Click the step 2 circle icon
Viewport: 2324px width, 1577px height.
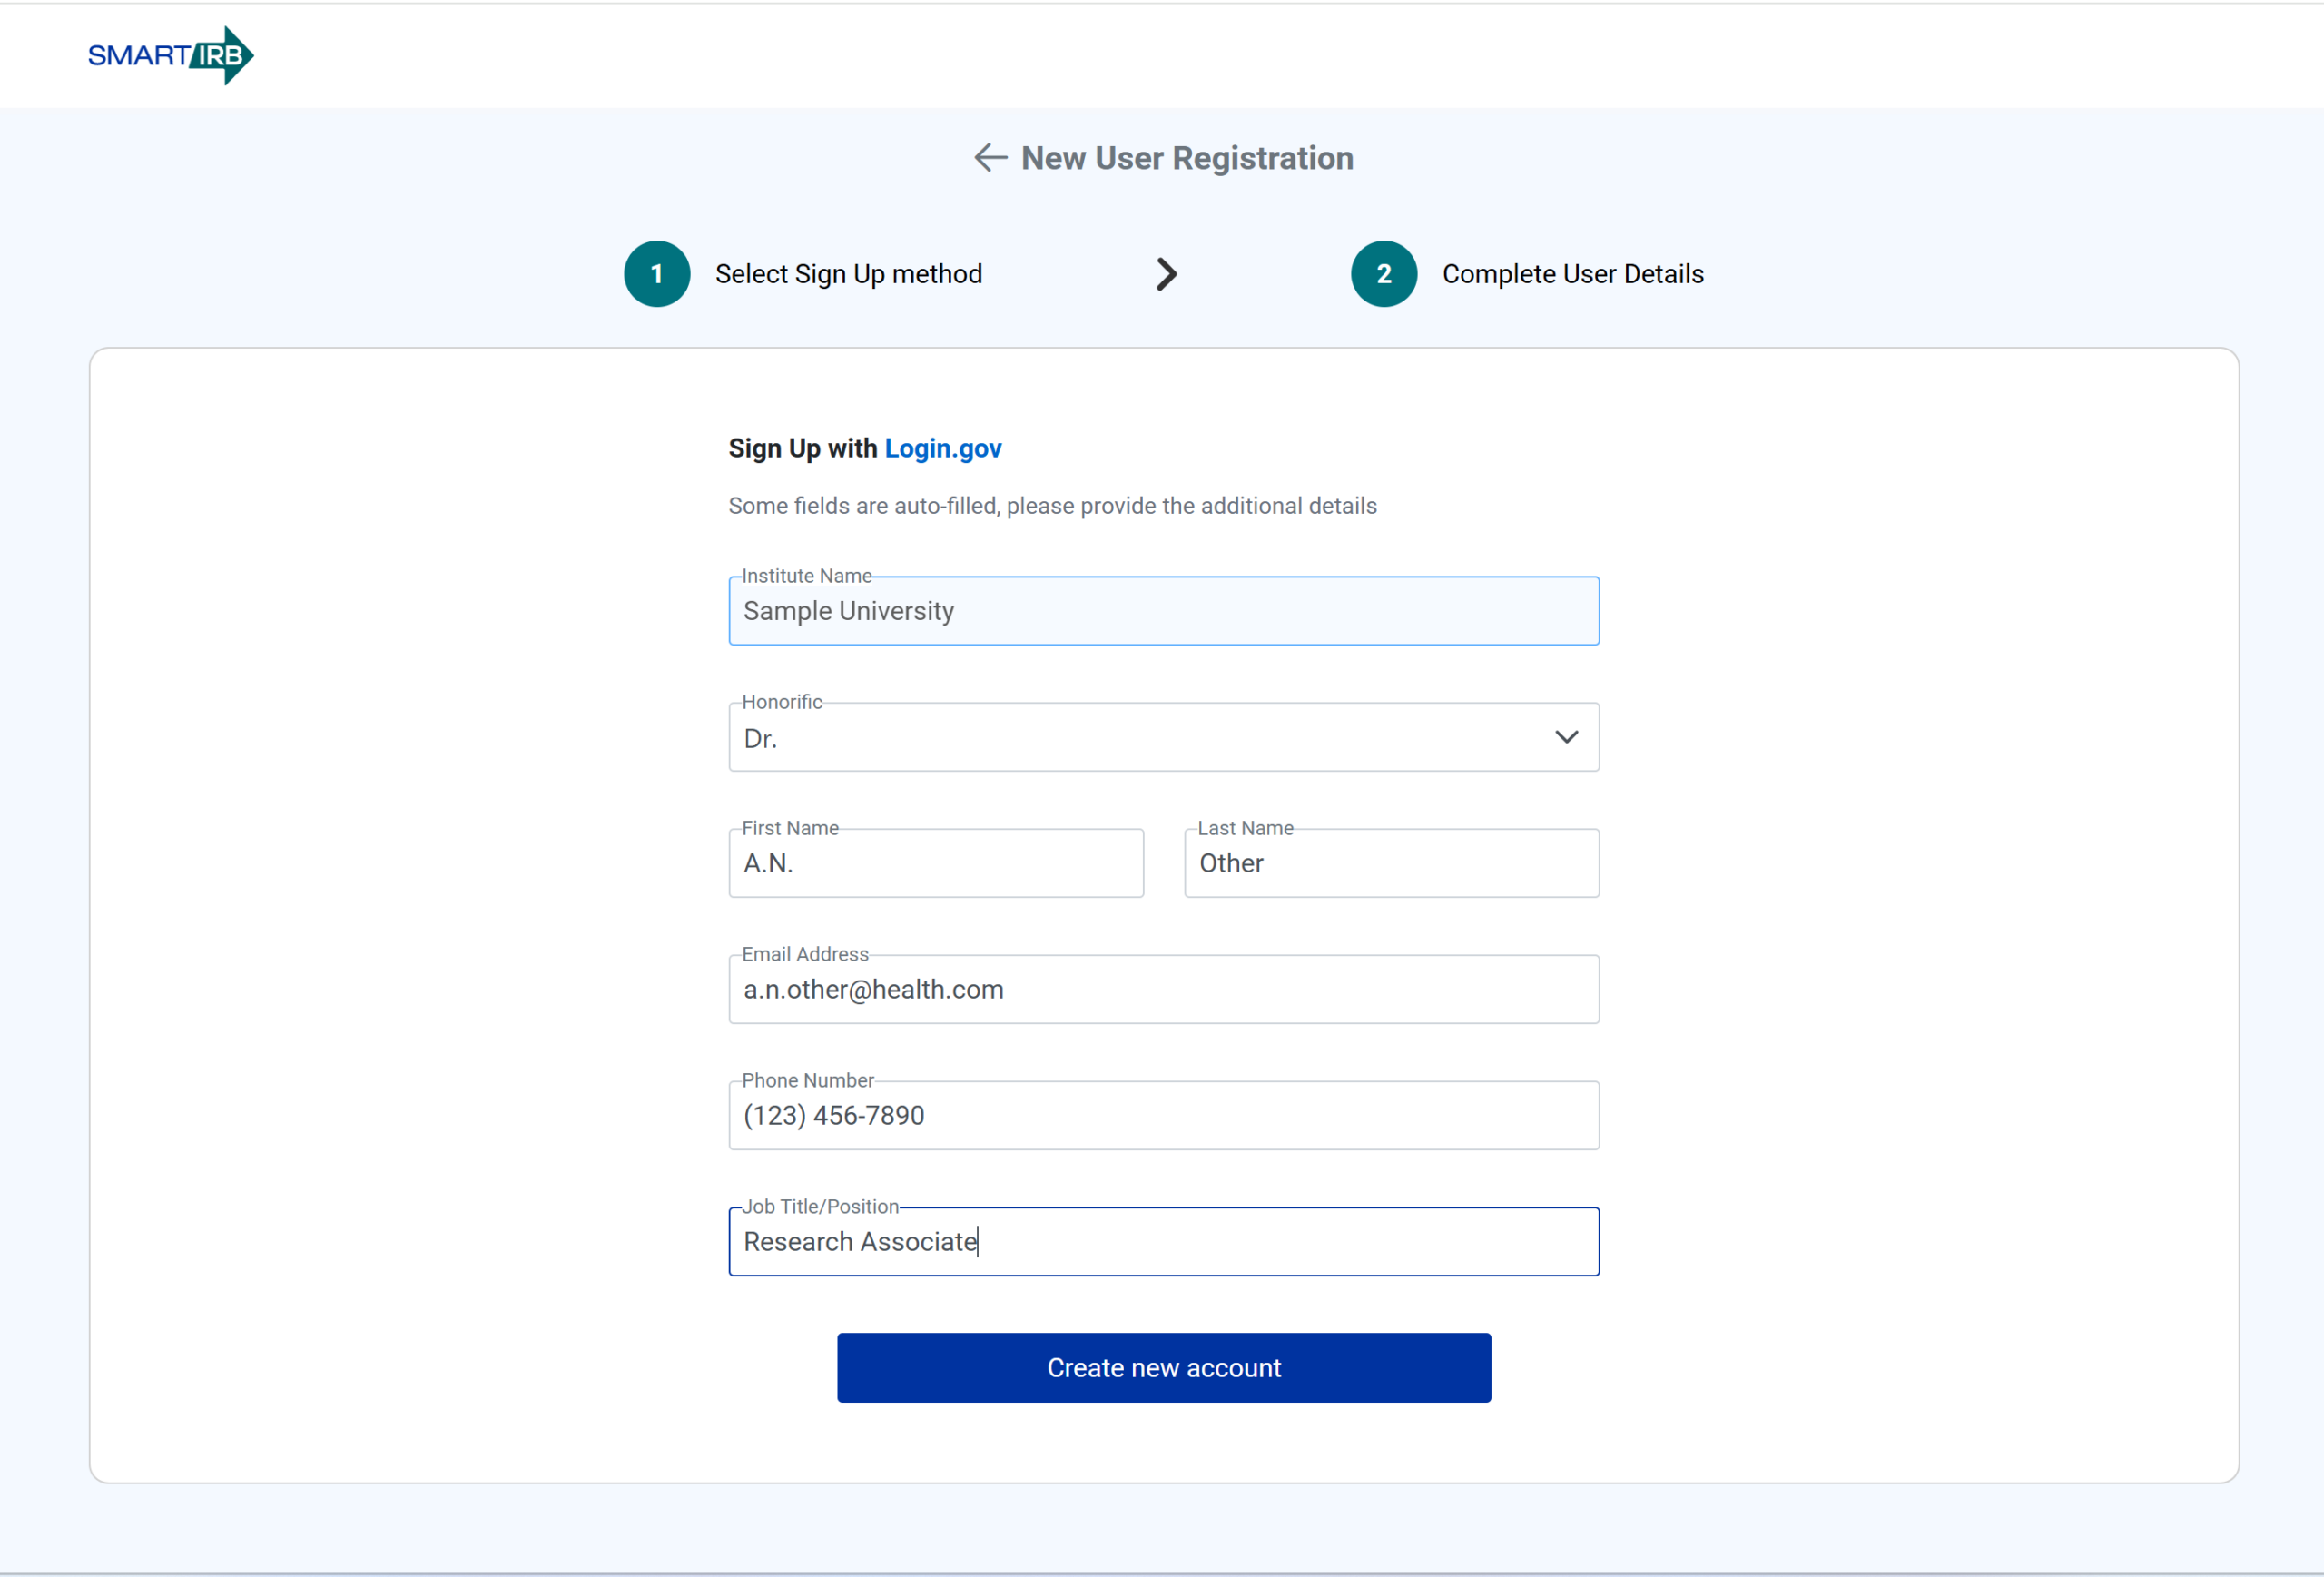coord(1384,274)
